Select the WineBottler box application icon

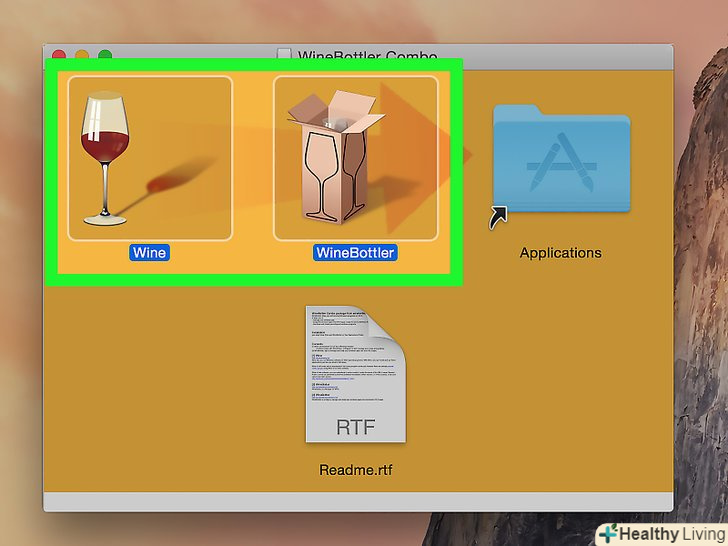coord(356,158)
